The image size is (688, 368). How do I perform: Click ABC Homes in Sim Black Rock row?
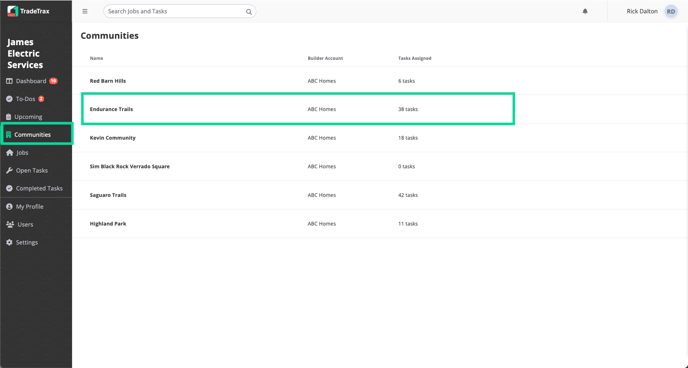322,167
